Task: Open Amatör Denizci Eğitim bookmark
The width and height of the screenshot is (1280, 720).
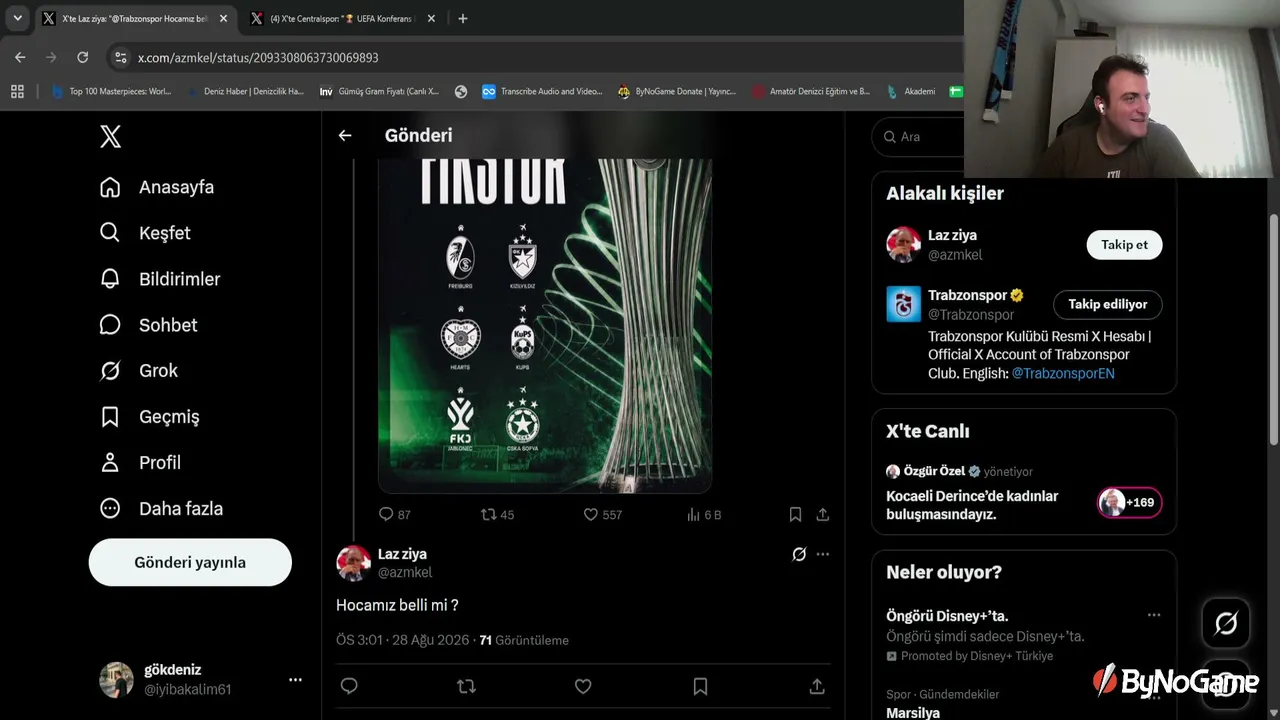Action: (811, 92)
